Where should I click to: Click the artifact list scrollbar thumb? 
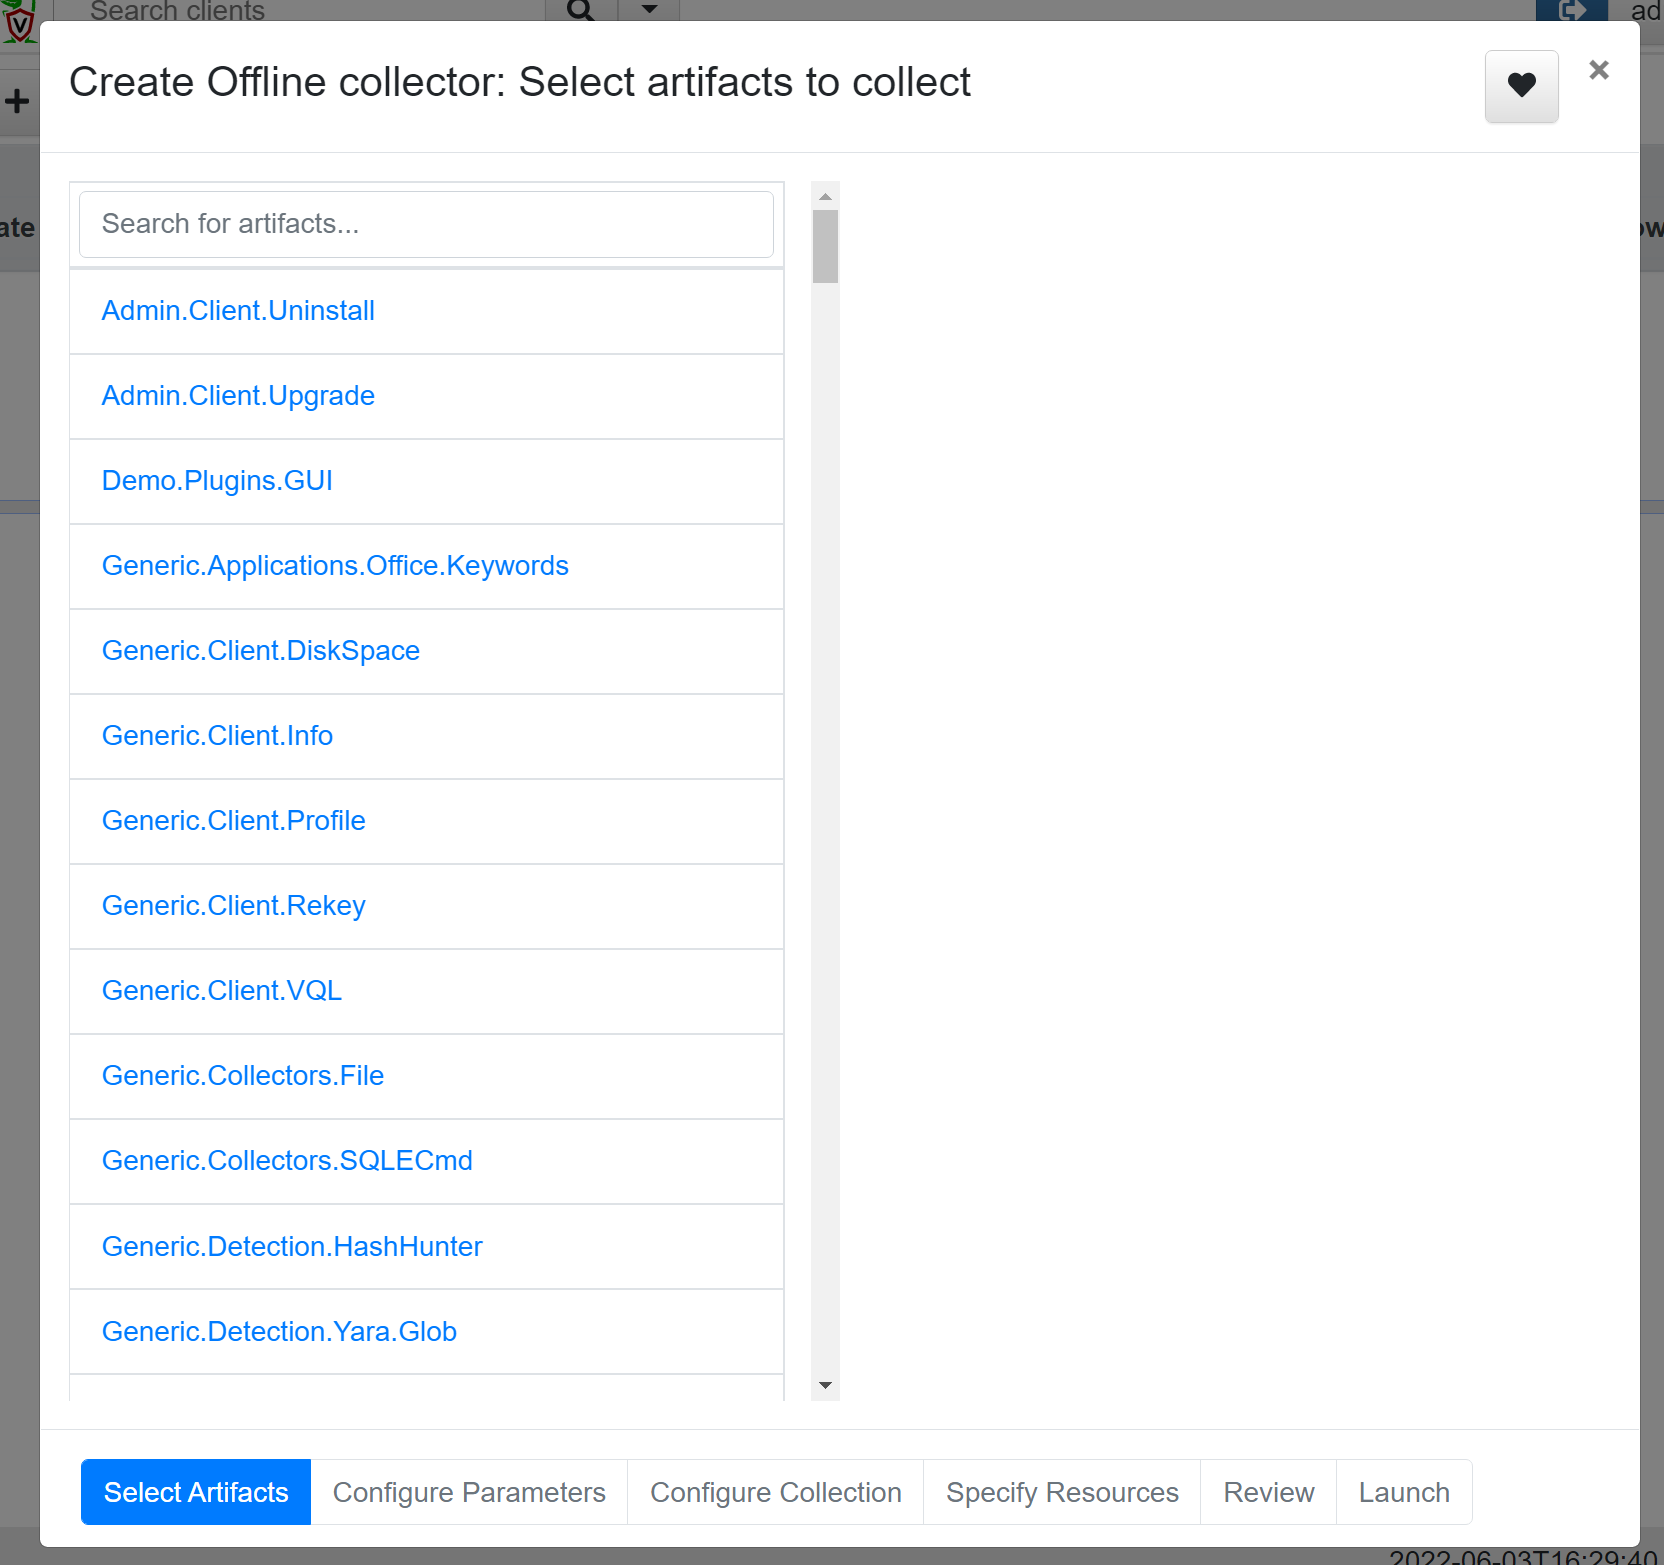tap(825, 246)
